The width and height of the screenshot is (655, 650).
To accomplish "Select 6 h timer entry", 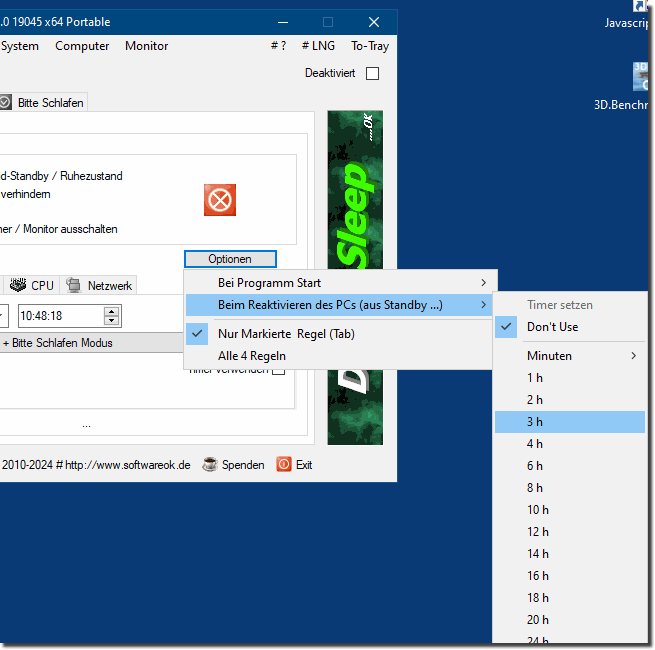I will (570, 466).
